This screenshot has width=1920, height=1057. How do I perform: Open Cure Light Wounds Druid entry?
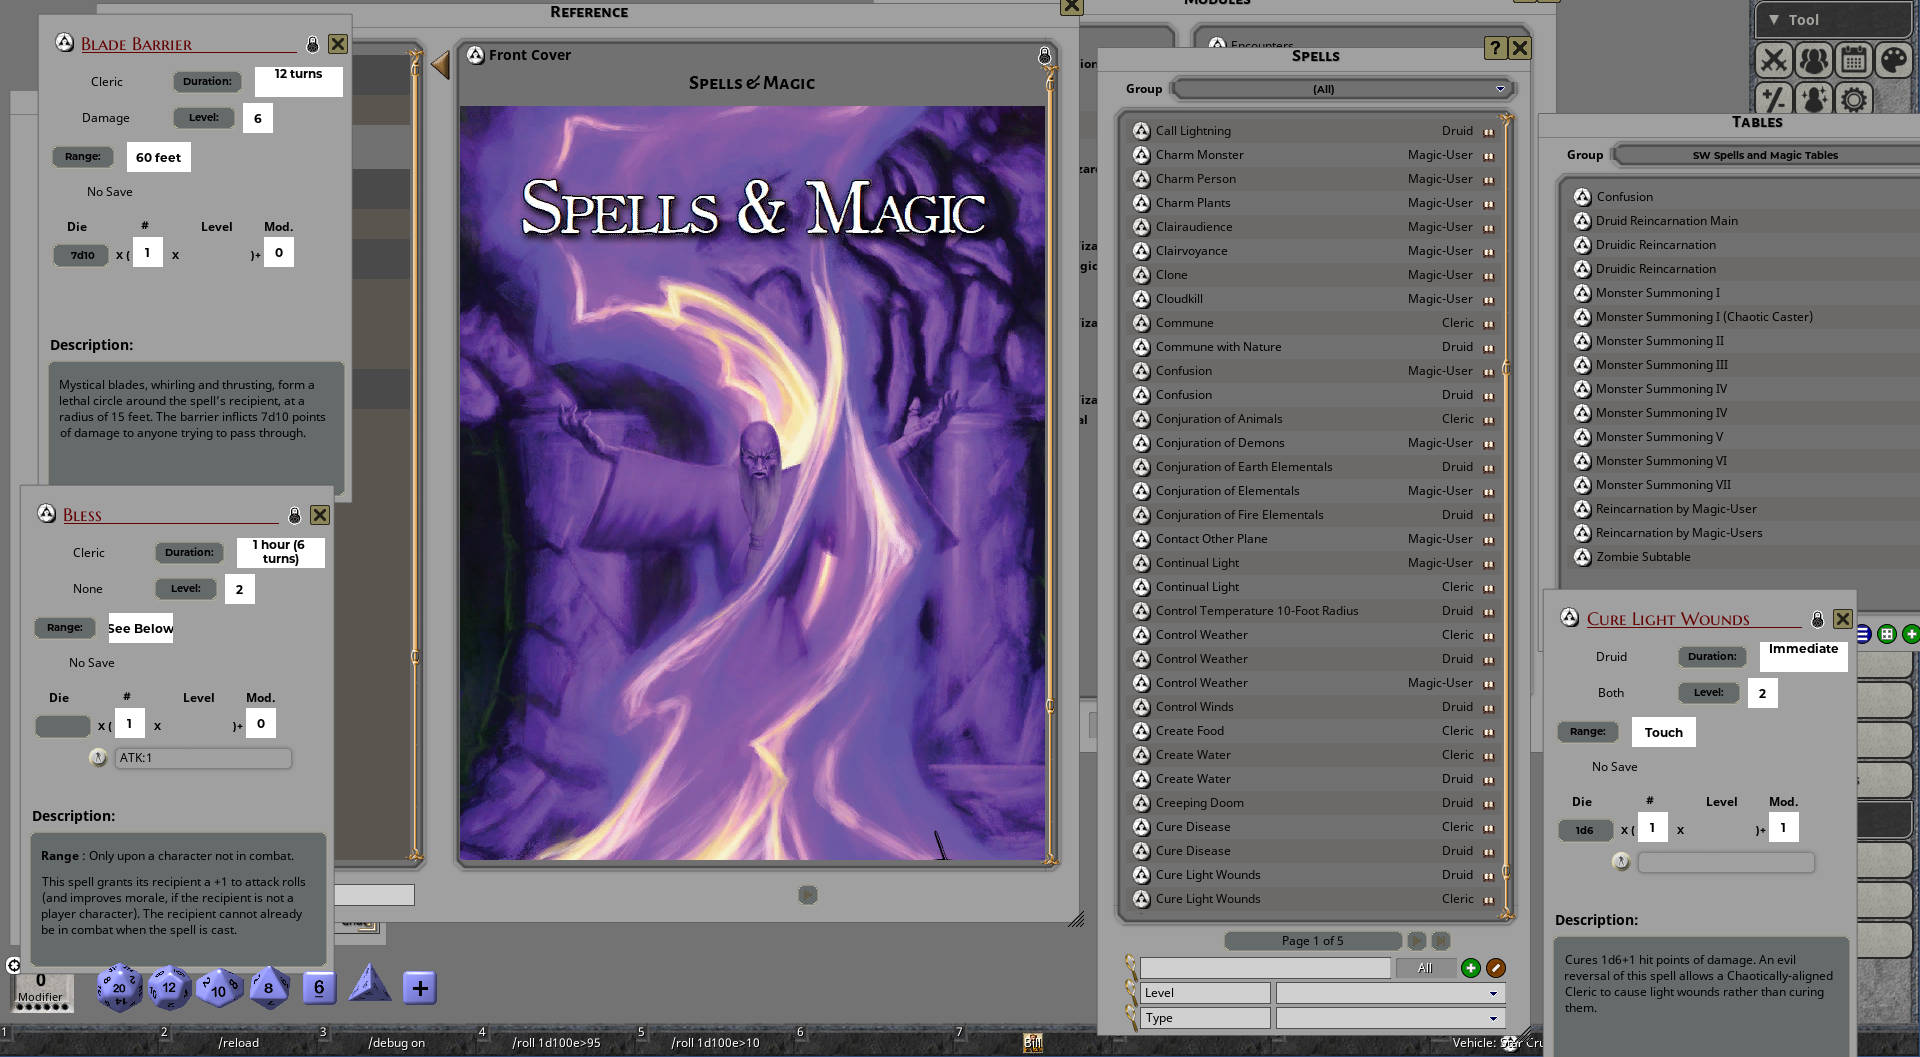pos(1314,875)
